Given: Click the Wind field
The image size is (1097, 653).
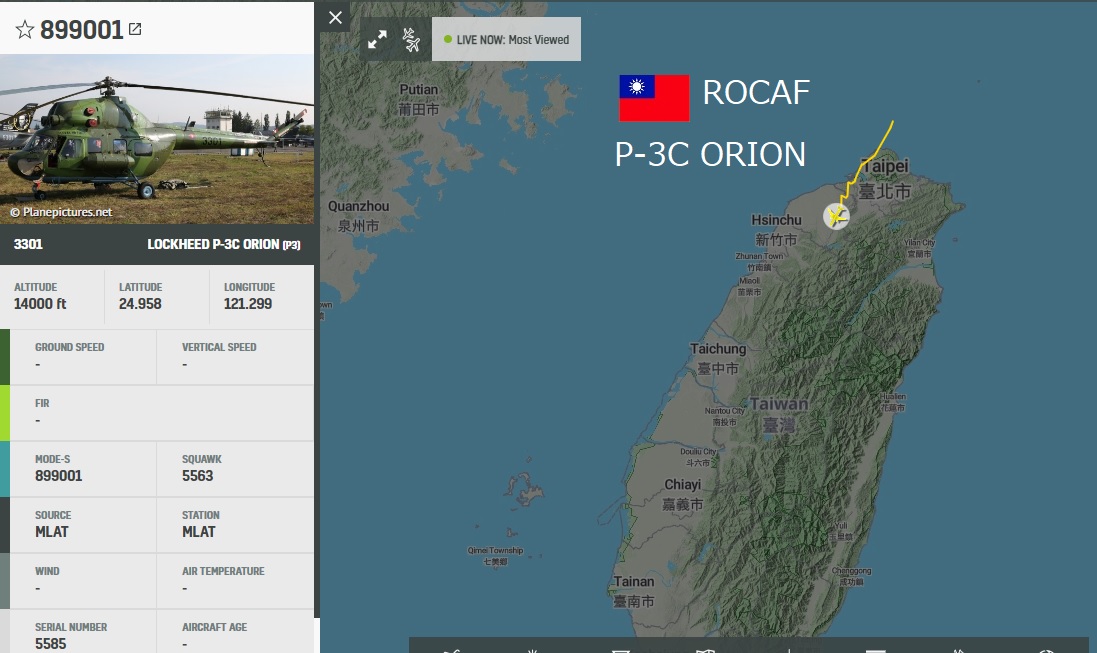Looking at the screenshot, I should click(83, 581).
